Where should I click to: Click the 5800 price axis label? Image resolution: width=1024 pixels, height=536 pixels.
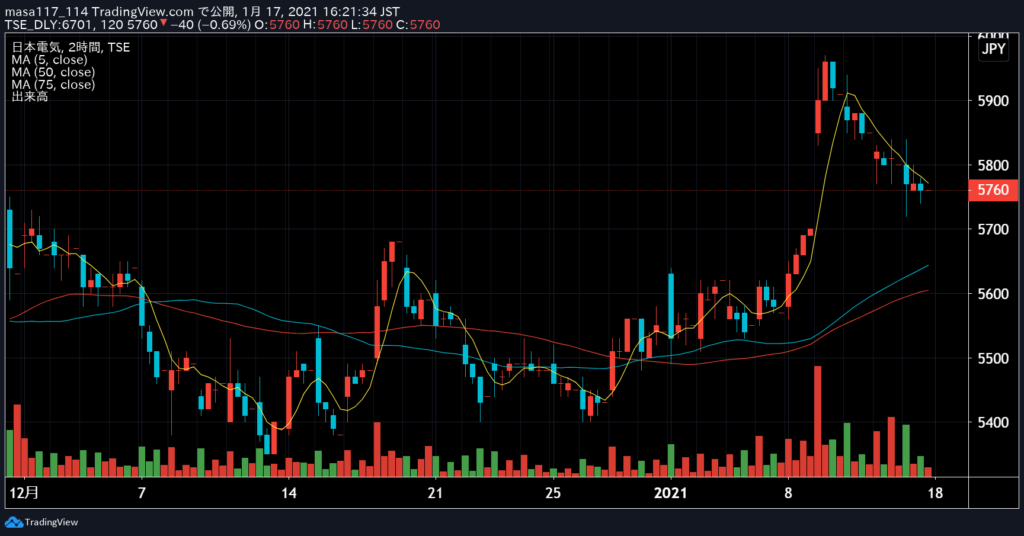click(x=993, y=166)
